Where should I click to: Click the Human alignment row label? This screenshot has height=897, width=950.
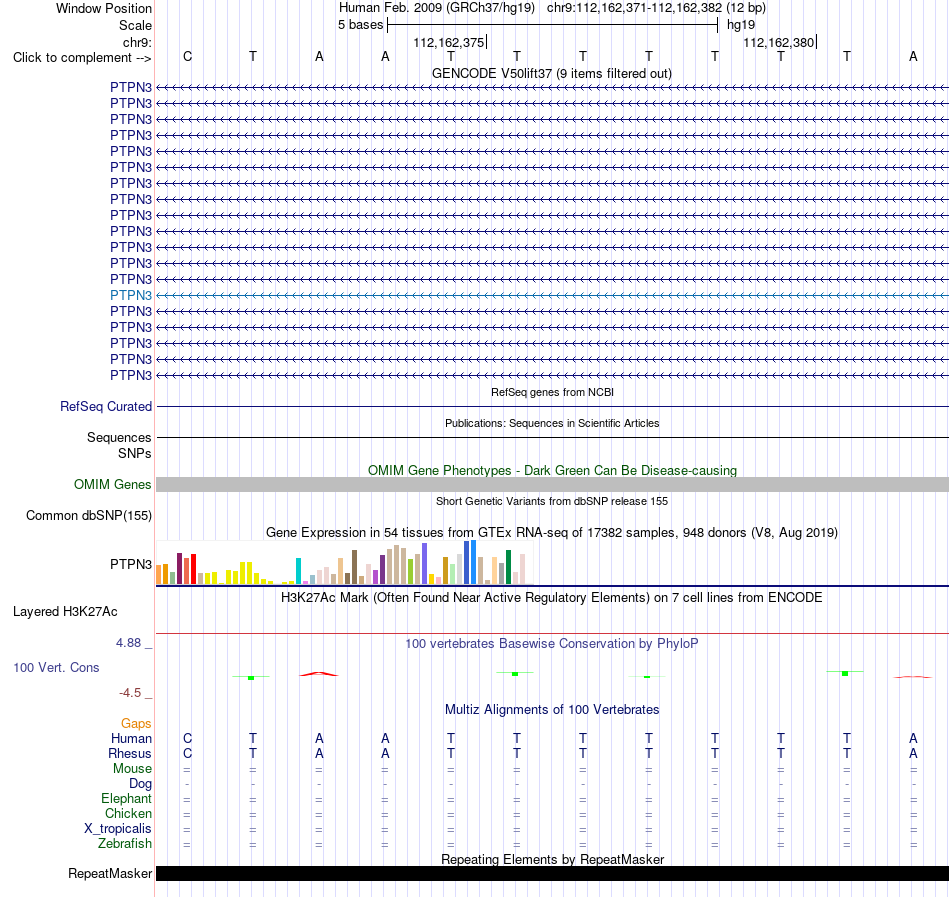[131, 739]
